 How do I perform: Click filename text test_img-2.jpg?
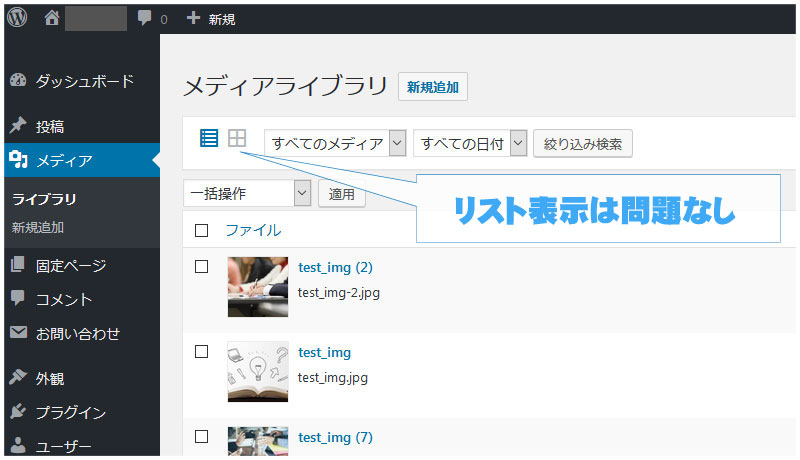click(x=339, y=293)
